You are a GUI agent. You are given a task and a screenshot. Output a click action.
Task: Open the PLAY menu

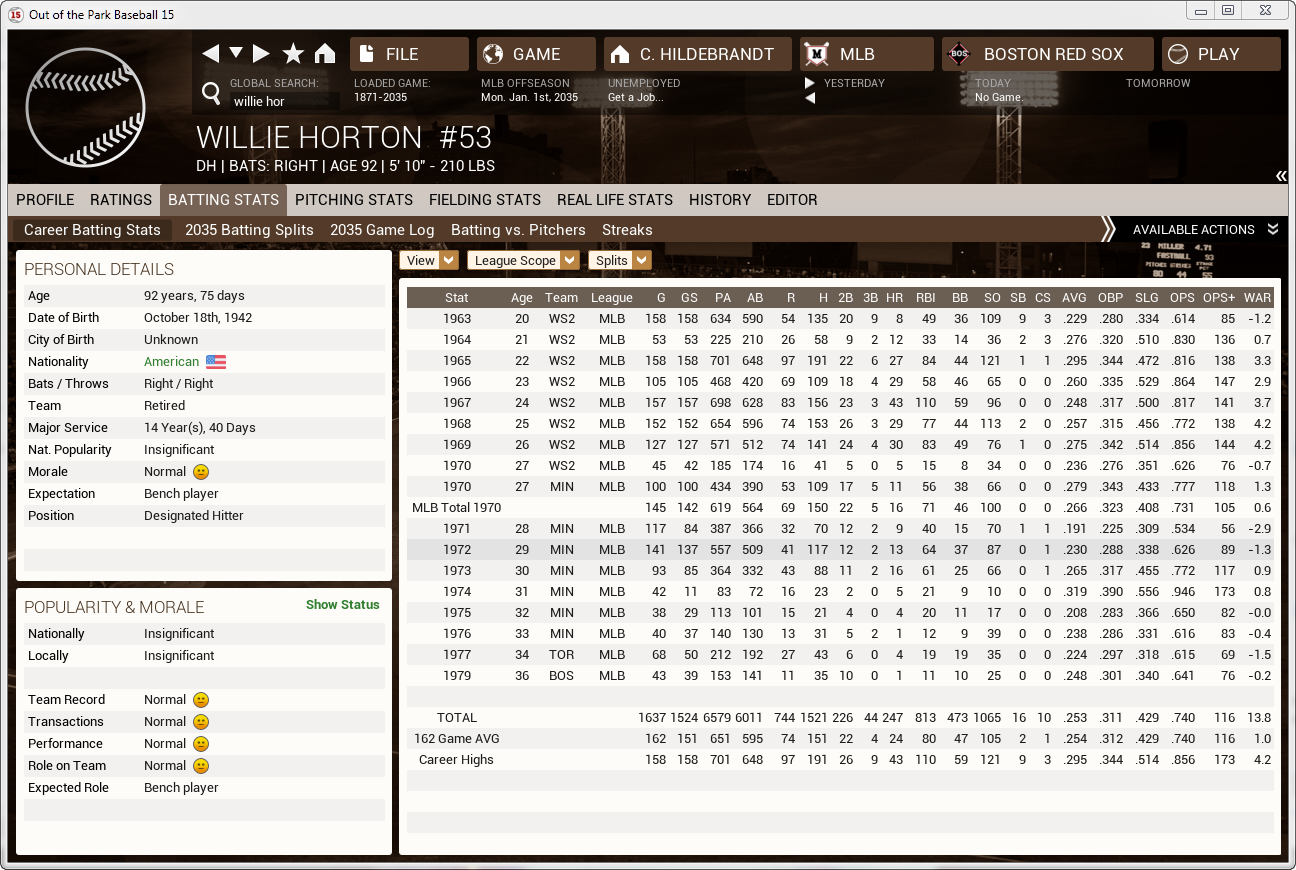click(x=1221, y=54)
